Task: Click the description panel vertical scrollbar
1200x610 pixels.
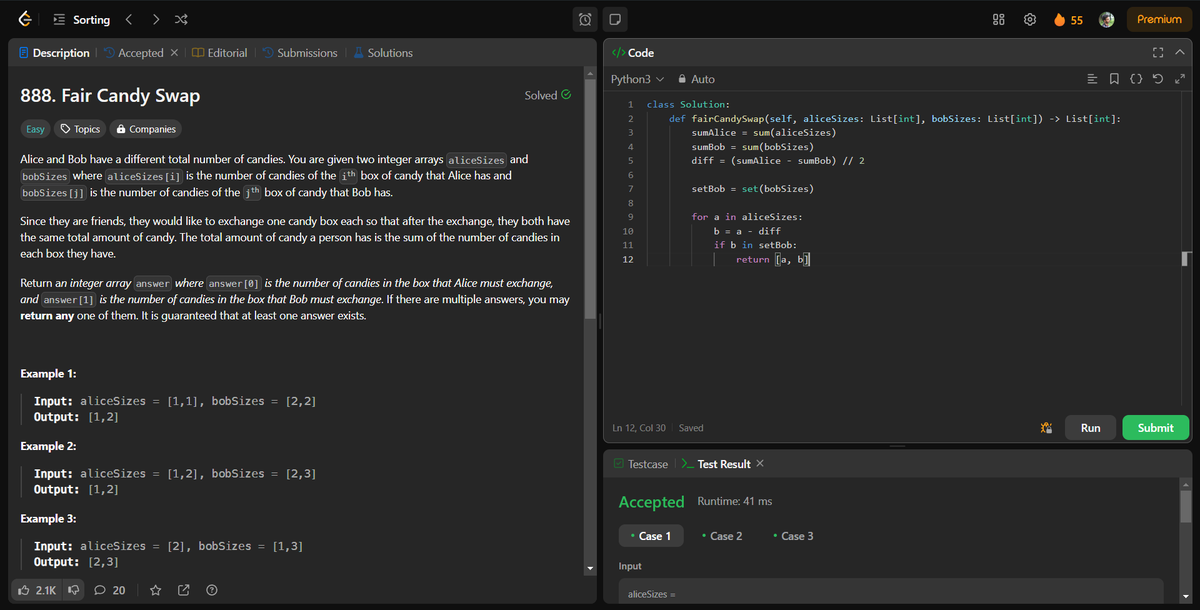Action: click(590, 200)
